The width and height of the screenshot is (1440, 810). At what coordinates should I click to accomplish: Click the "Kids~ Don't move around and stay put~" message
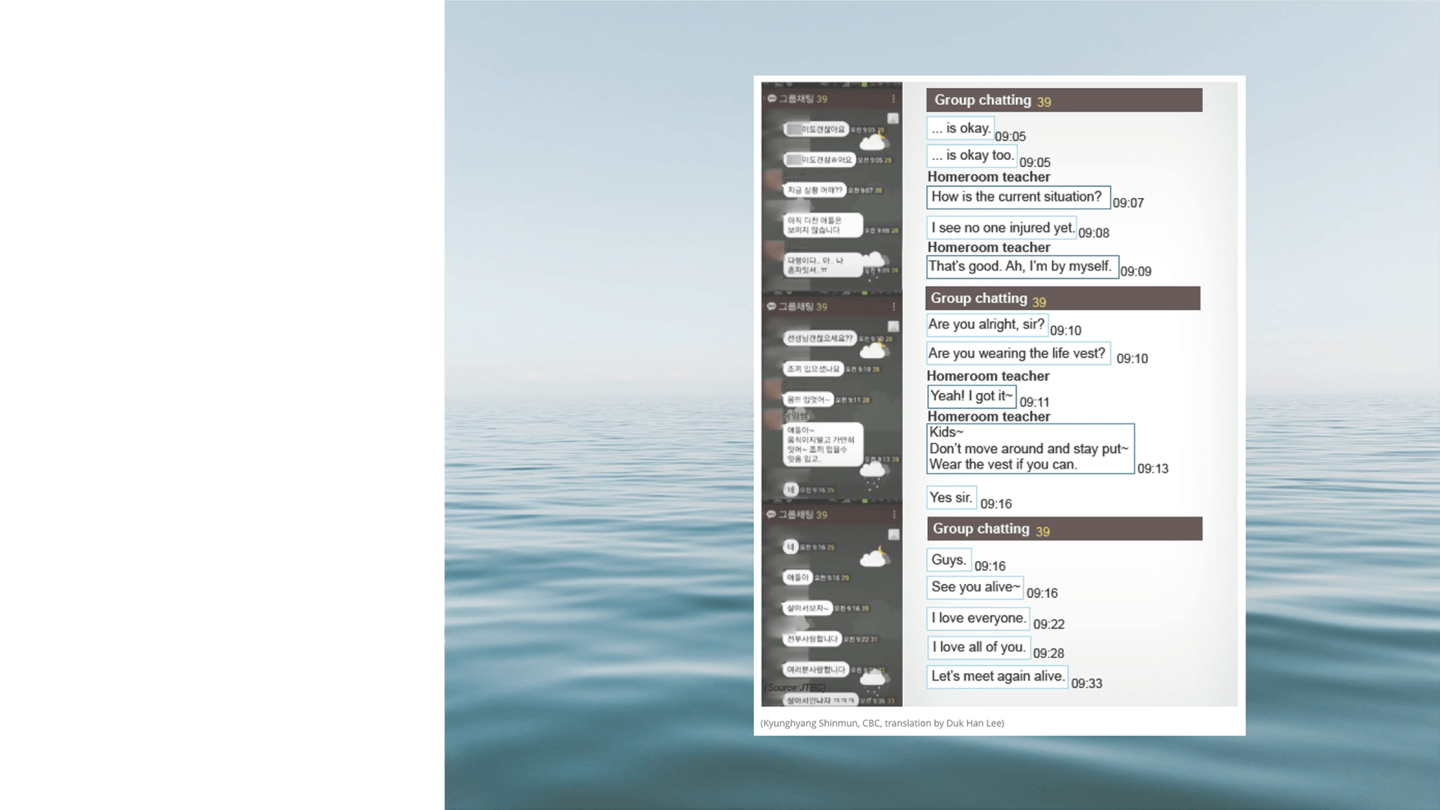tap(1029, 448)
